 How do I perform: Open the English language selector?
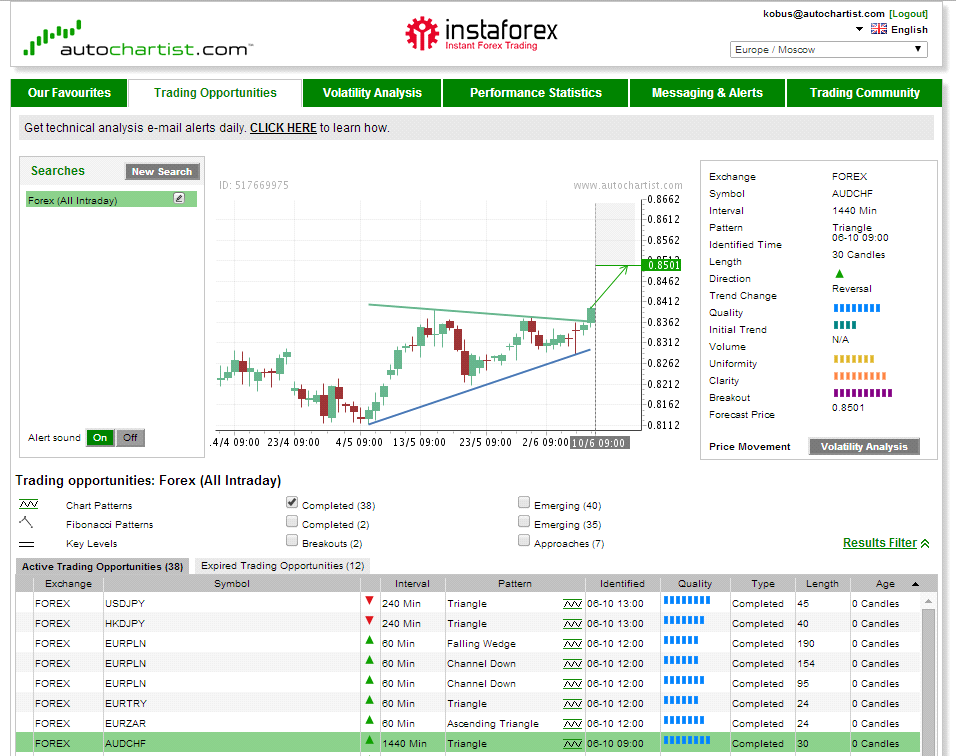click(891, 30)
